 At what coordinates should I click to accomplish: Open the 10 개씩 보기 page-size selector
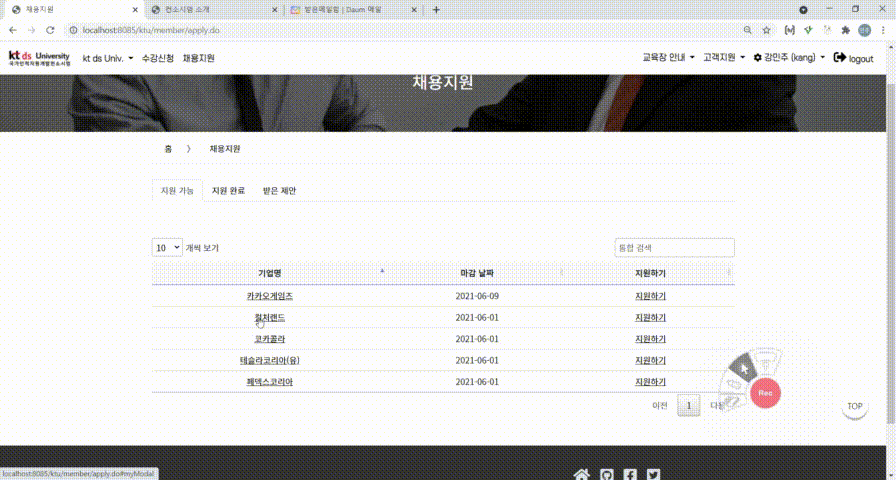coord(167,247)
